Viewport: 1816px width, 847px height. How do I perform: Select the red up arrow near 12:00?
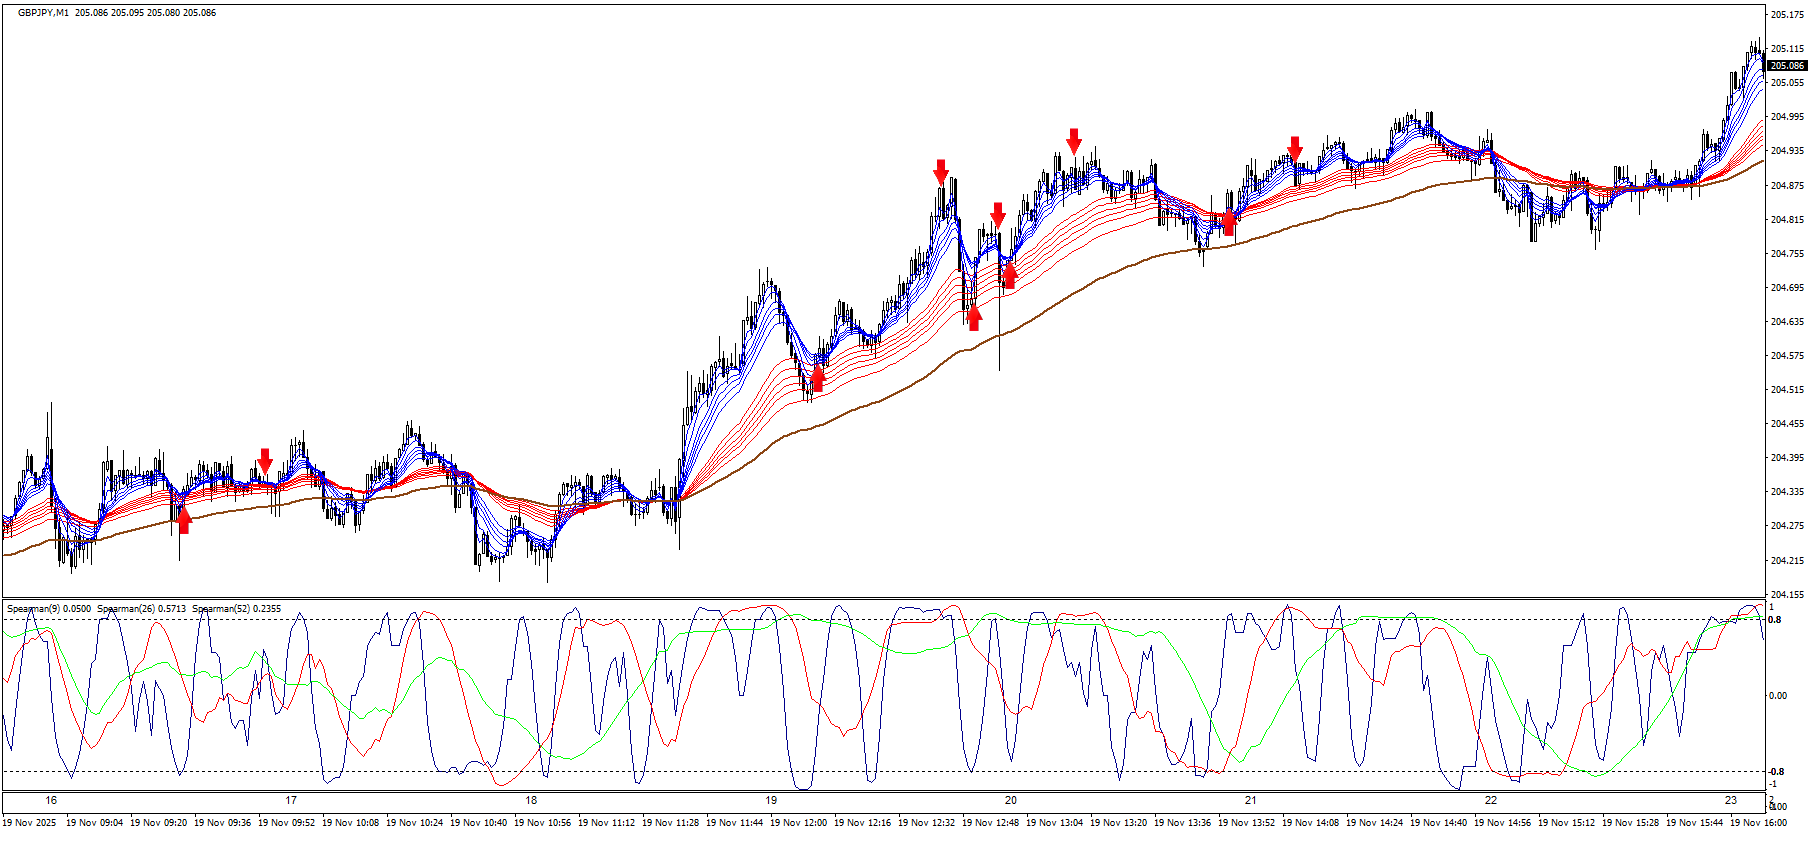click(818, 377)
